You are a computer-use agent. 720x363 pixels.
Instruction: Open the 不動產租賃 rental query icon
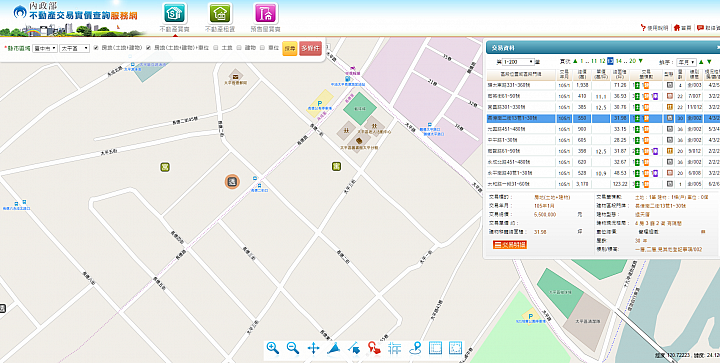pyautogui.click(x=220, y=13)
